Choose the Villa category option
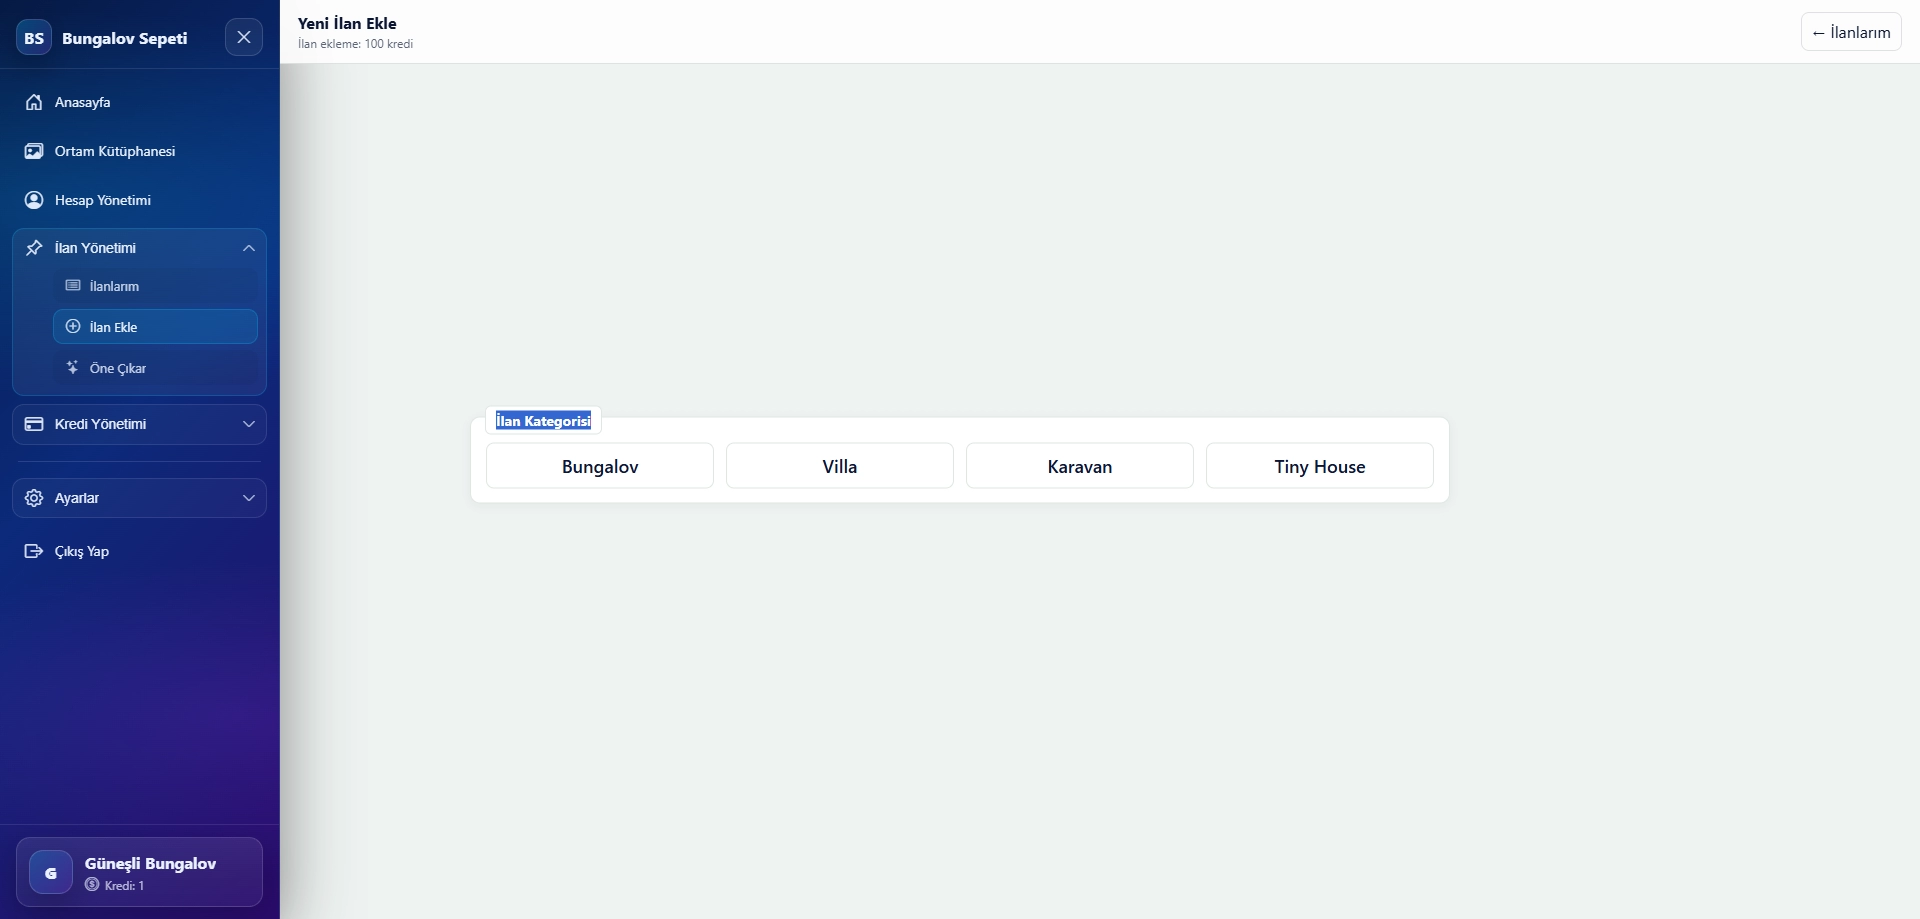 [840, 466]
